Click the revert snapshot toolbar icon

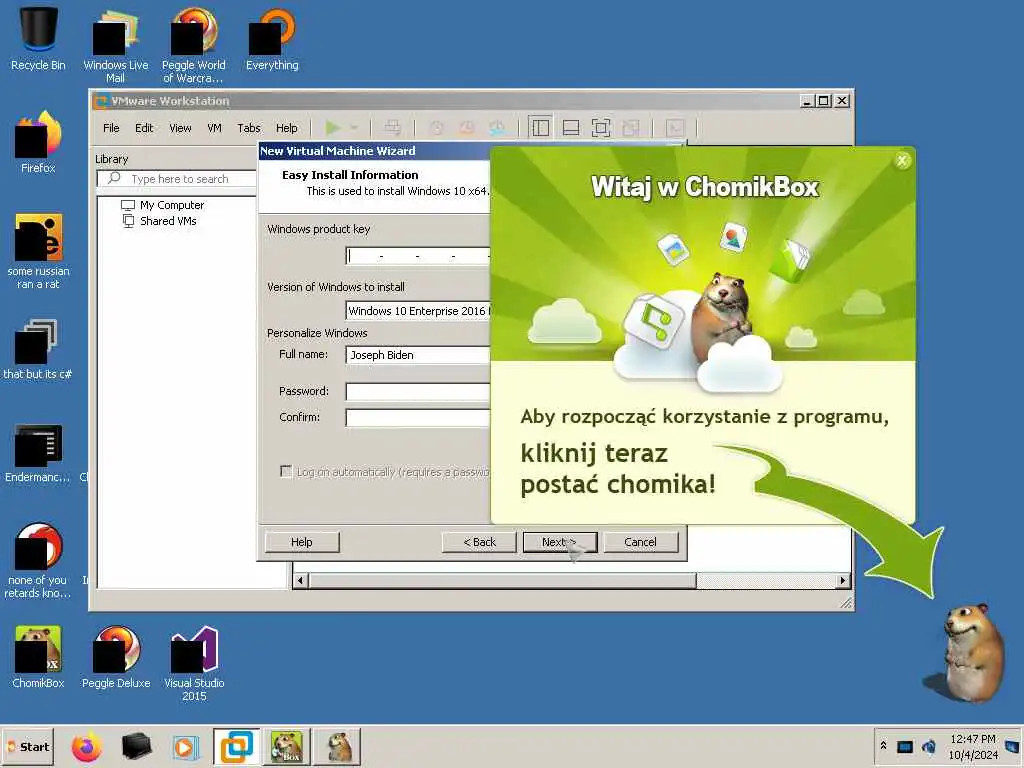[467, 127]
